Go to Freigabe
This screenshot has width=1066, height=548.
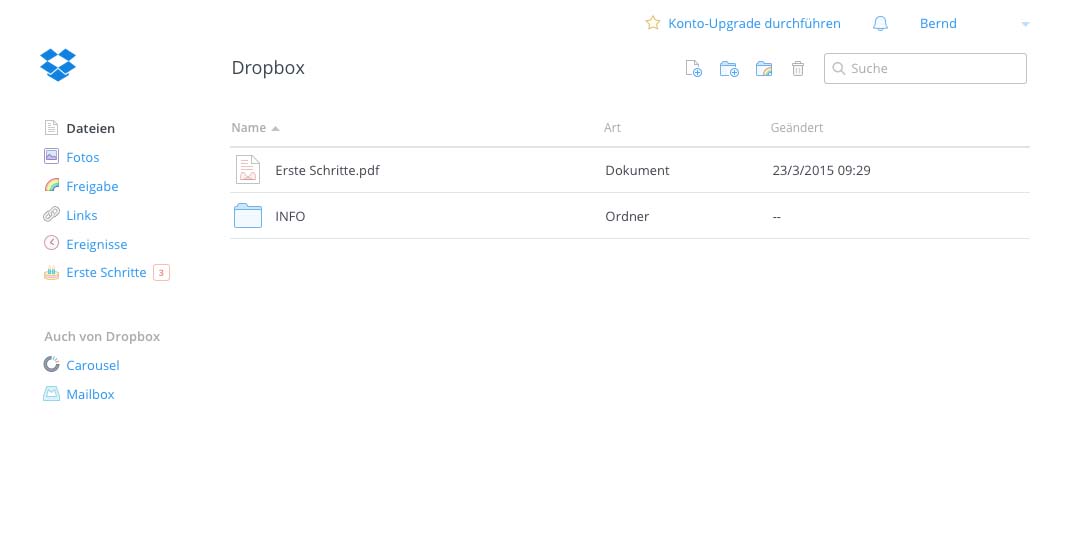pyautogui.click(x=92, y=186)
